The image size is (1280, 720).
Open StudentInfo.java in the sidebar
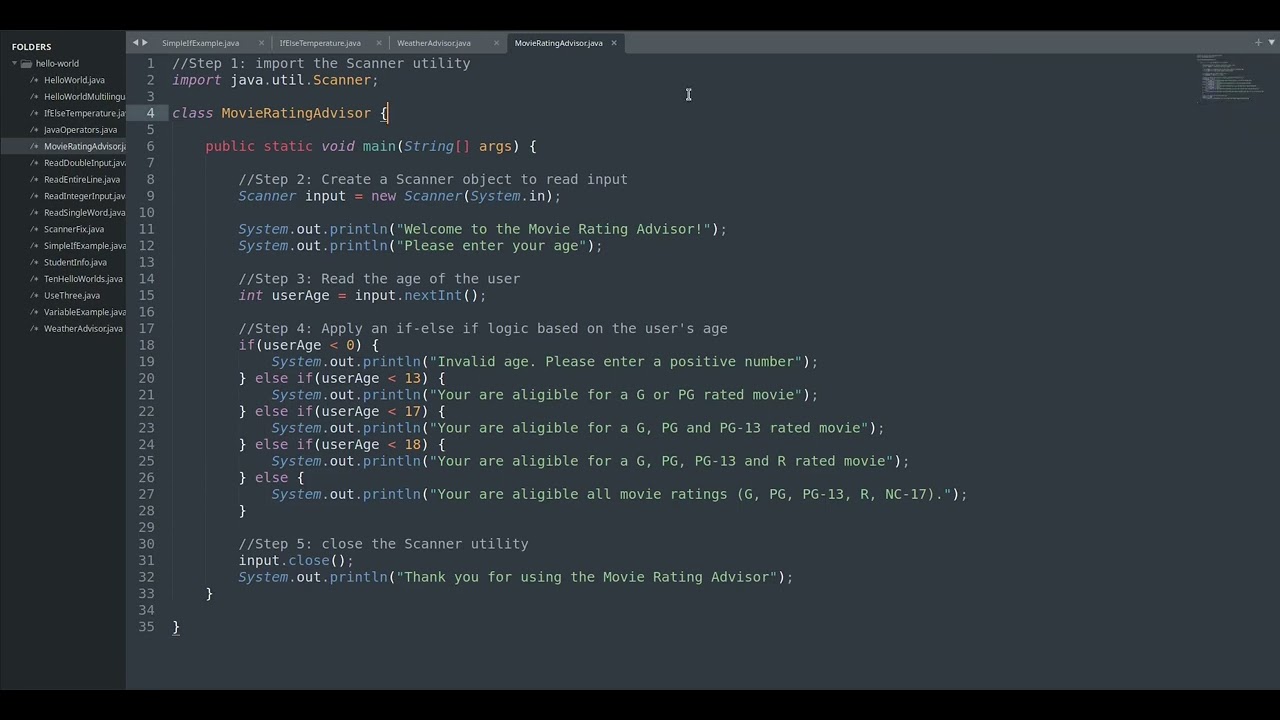pyautogui.click(x=75, y=263)
